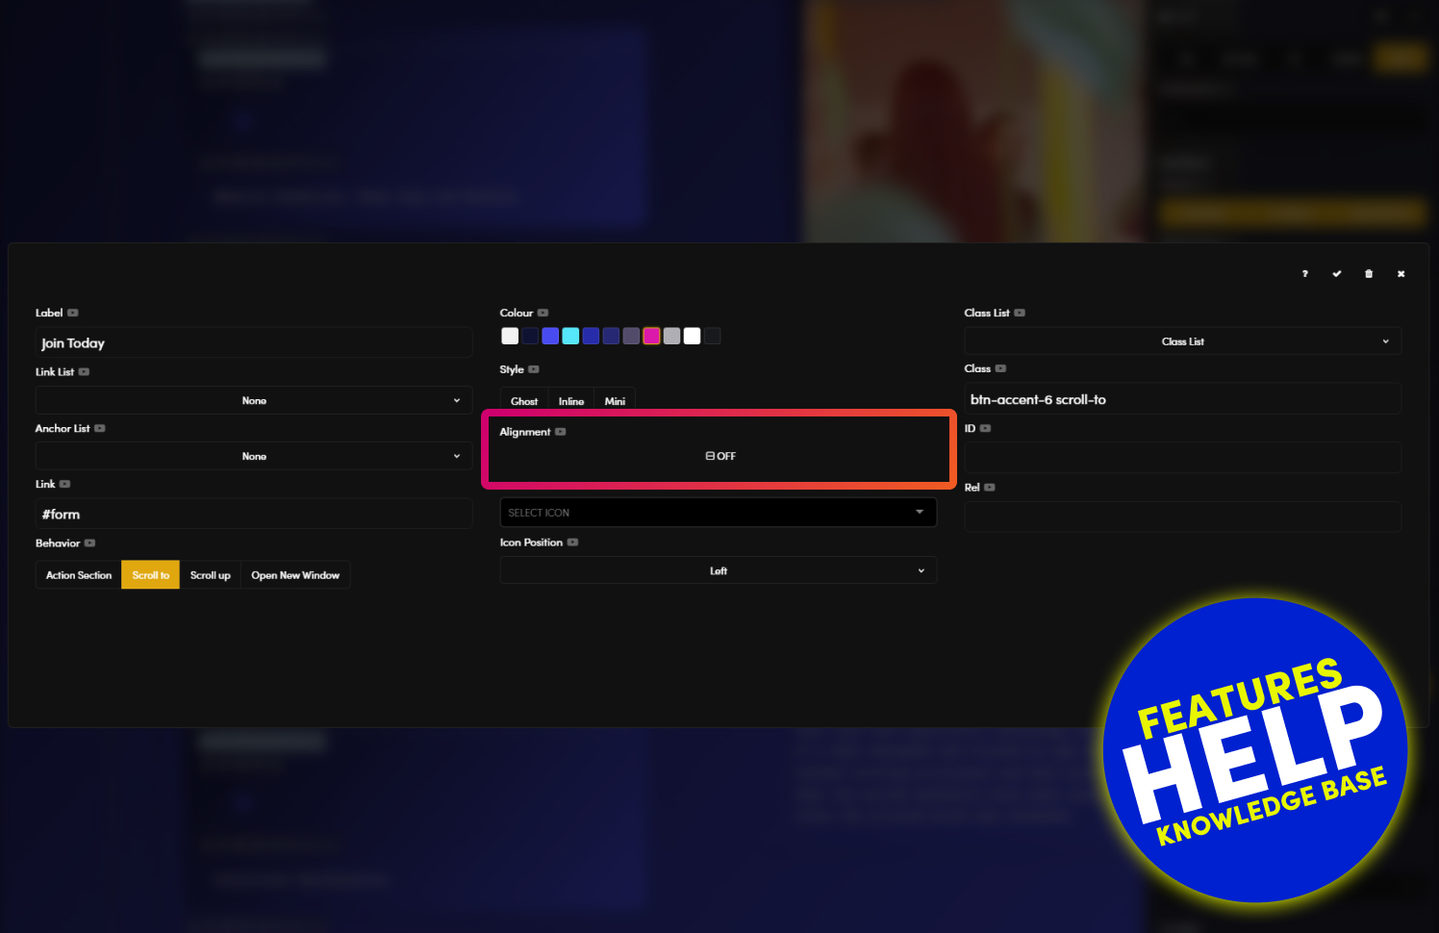This screenshot has height=933, width=1439.
Task: Open the video help icon beside Label
Action: coord(73,313)
